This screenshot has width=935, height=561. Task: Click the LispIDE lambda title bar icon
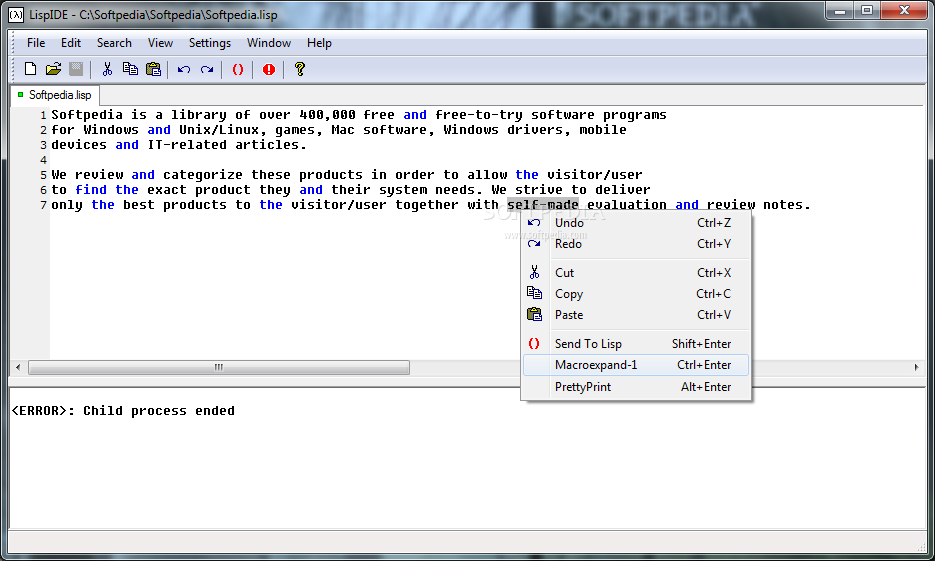(x=16, y=15)
